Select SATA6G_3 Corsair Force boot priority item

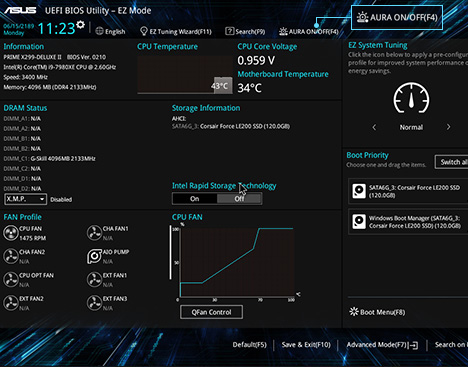(x=408, y=191)
